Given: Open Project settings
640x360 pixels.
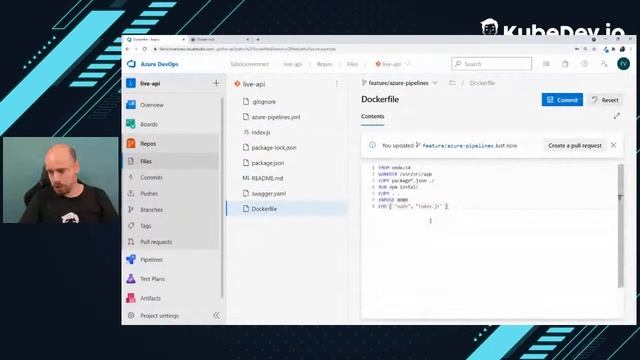Looking at the screenshot, I should [159, 316].
